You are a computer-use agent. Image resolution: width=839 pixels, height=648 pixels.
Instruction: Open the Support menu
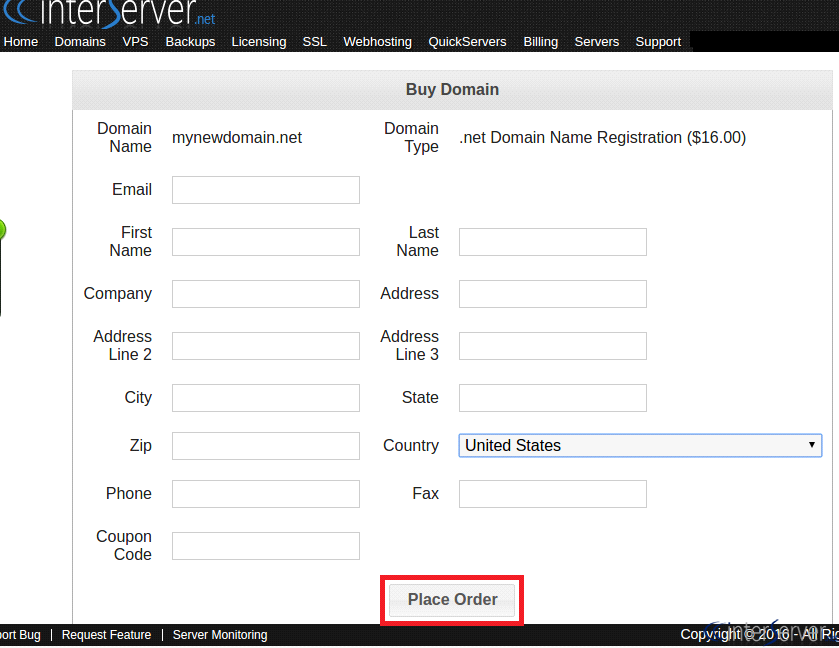click(658, 42)
